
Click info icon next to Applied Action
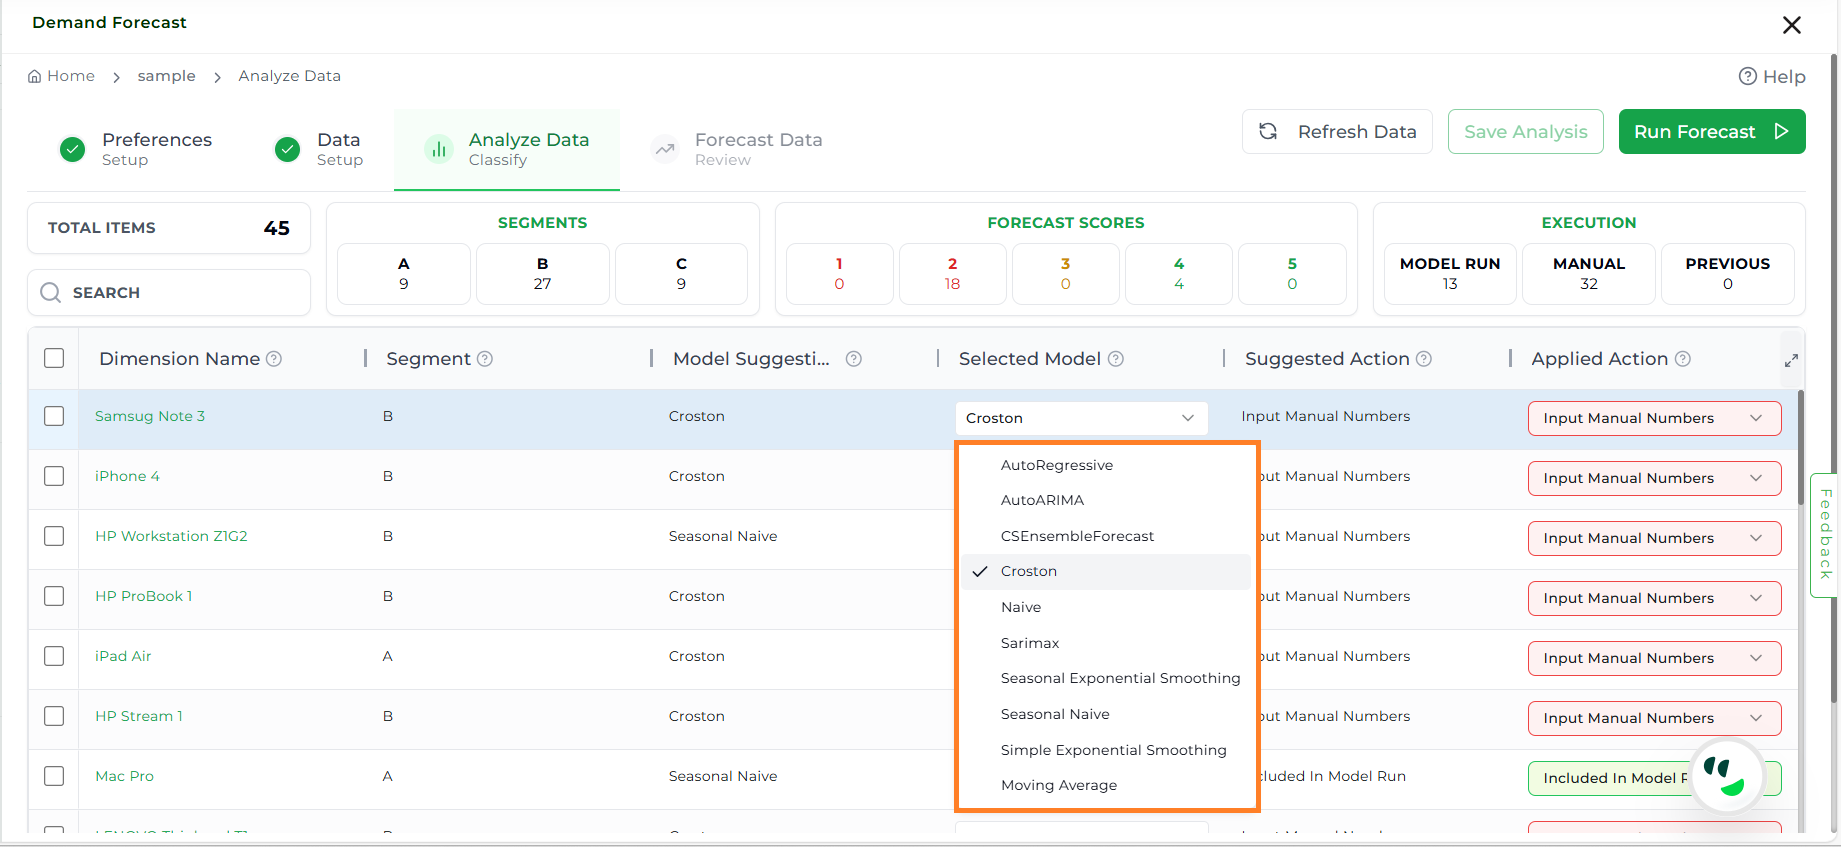tap(1683, 359)
